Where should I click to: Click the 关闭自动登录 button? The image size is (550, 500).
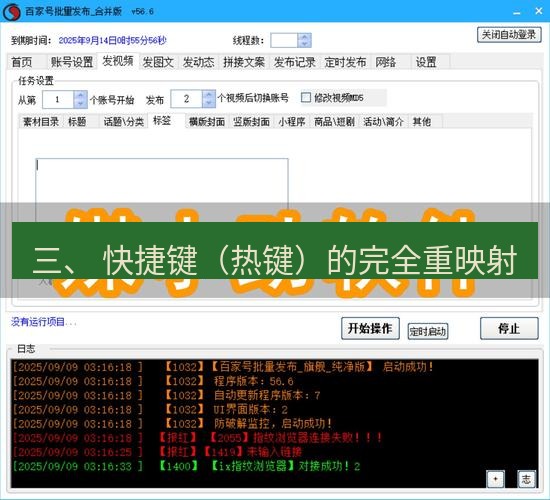(509, 35)
